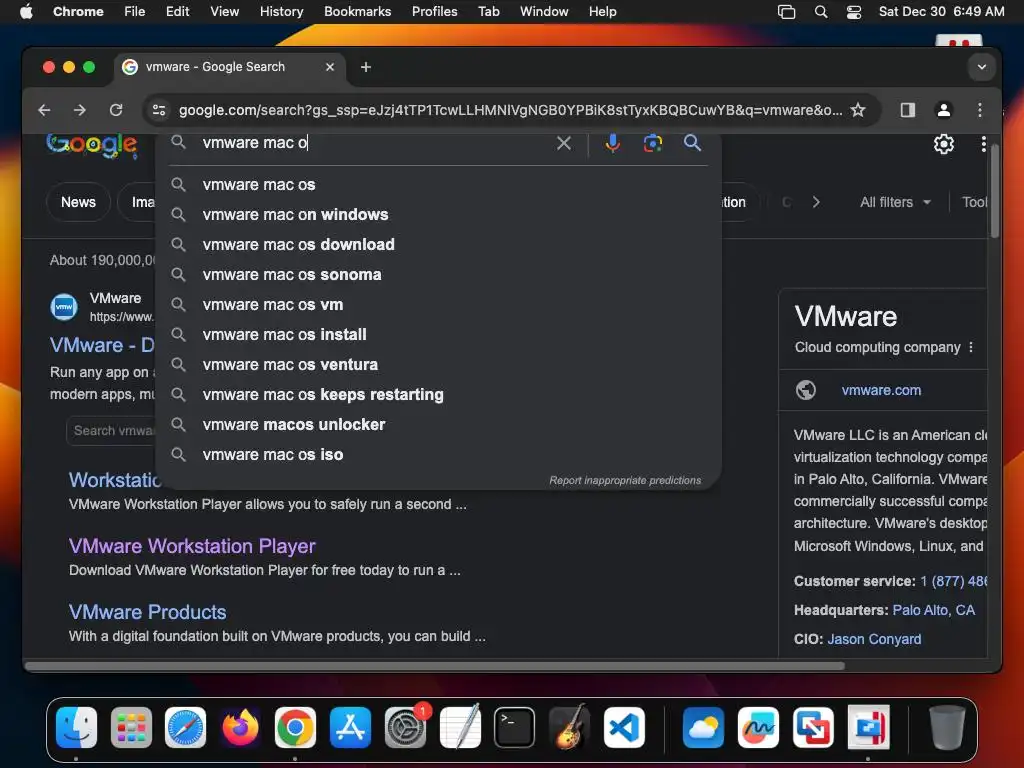Open vmware.com link in knowledge panel

[x=881, y=391]
